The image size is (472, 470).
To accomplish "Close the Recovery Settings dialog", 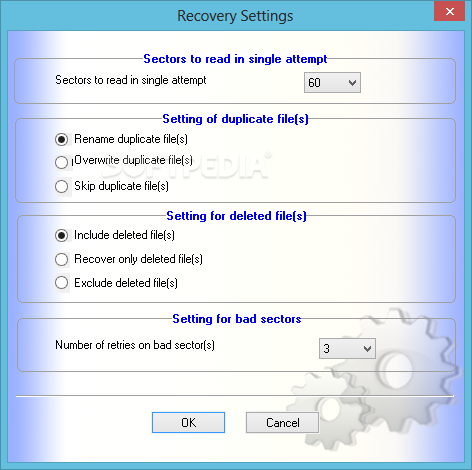I will click(450, 12).
